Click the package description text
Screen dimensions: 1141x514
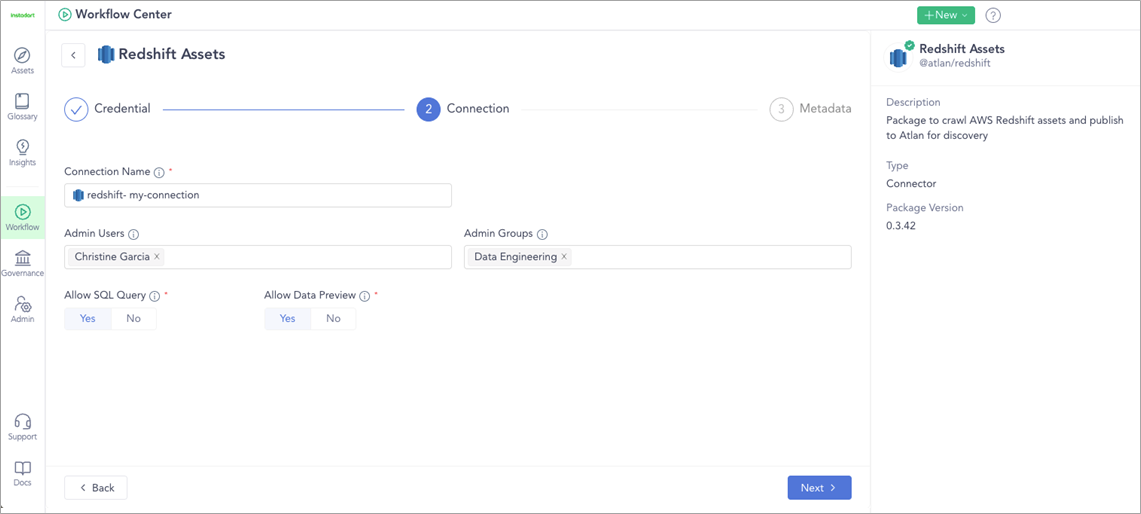coord(1005,127)
